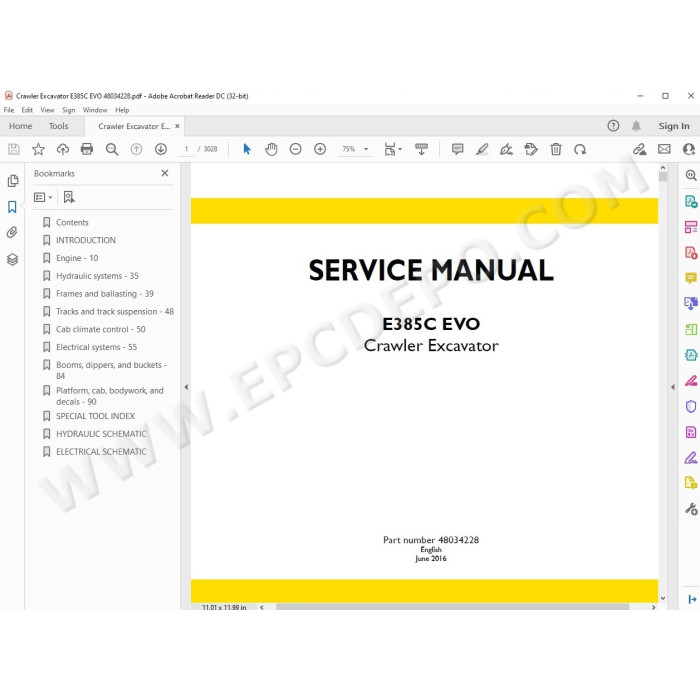Add file to starred with star icon
700x700 pixels.
[x=38, y=149]
